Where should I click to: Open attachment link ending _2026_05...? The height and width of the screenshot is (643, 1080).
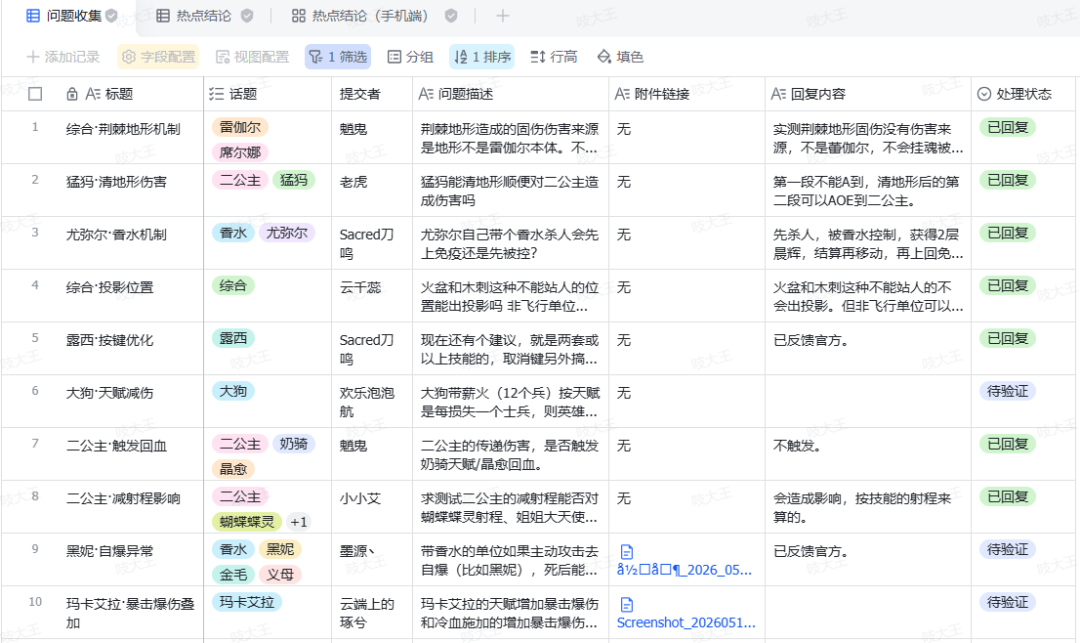[x=684, y=570]
